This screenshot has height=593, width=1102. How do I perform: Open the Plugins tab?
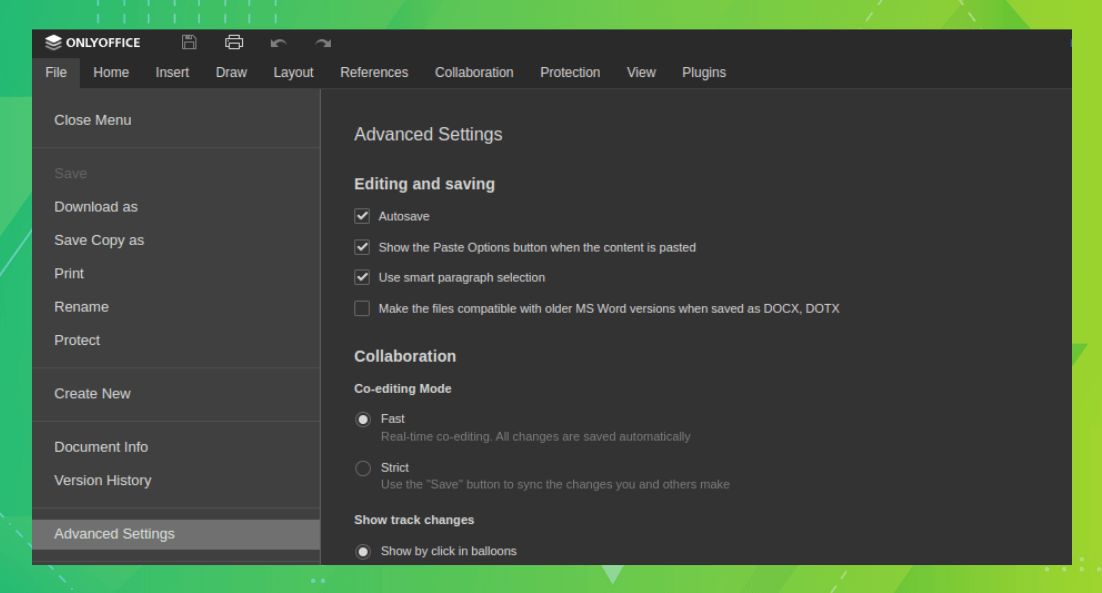click(x=704, y=72)
